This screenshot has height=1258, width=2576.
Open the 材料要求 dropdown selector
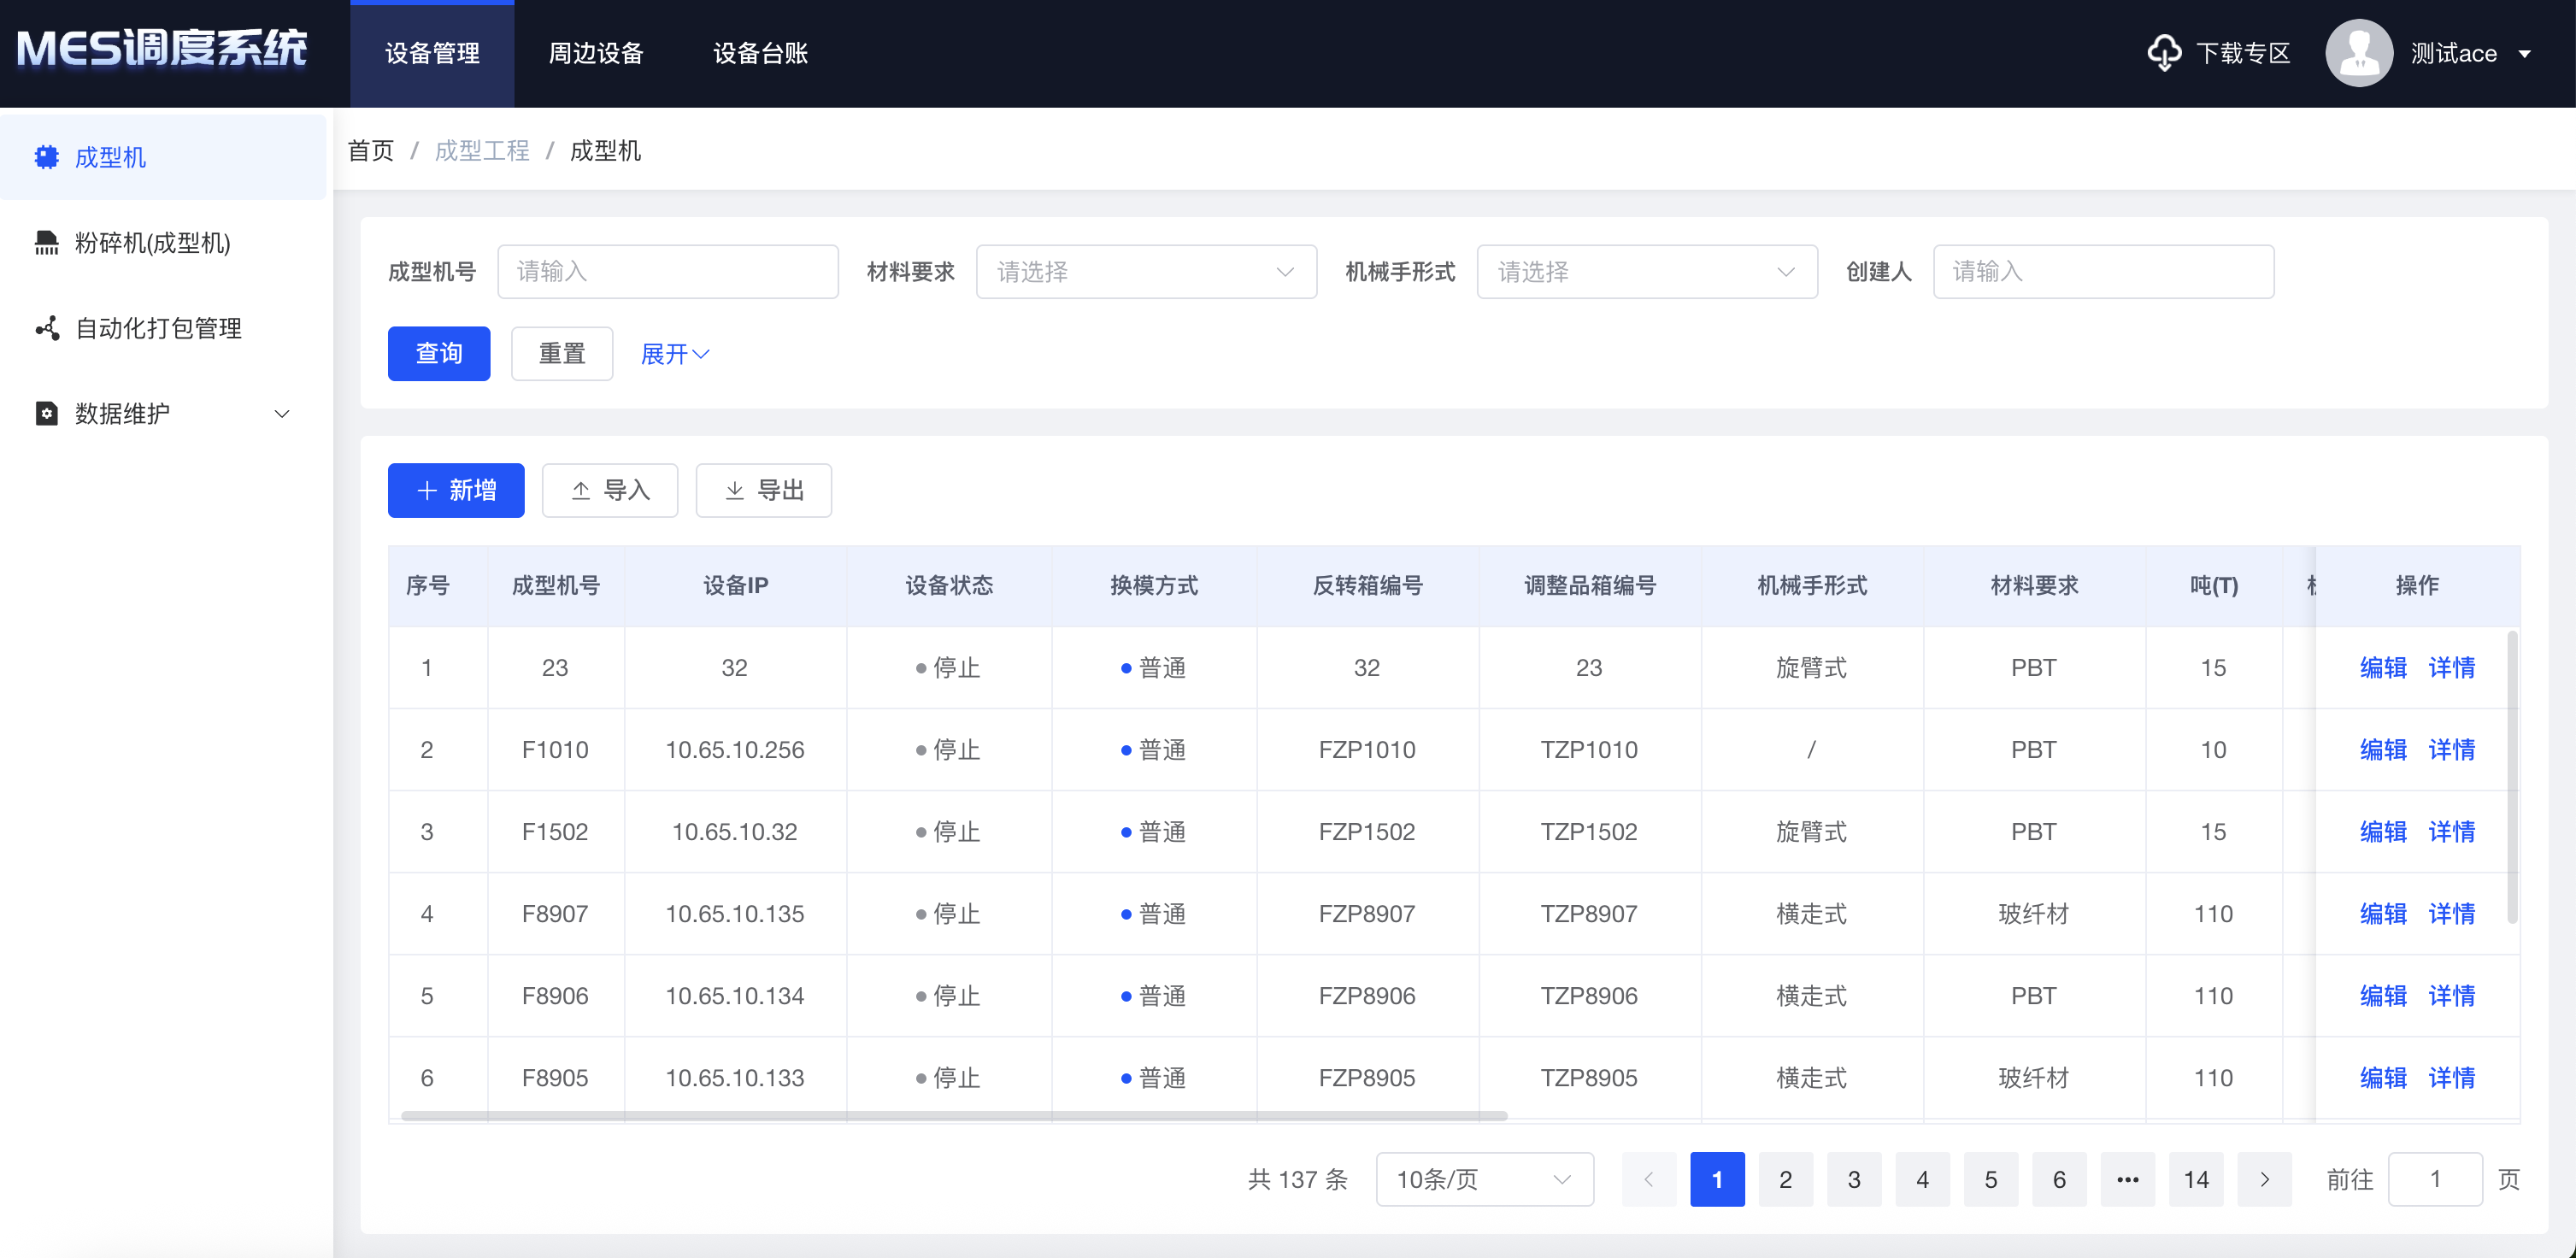1146,271
